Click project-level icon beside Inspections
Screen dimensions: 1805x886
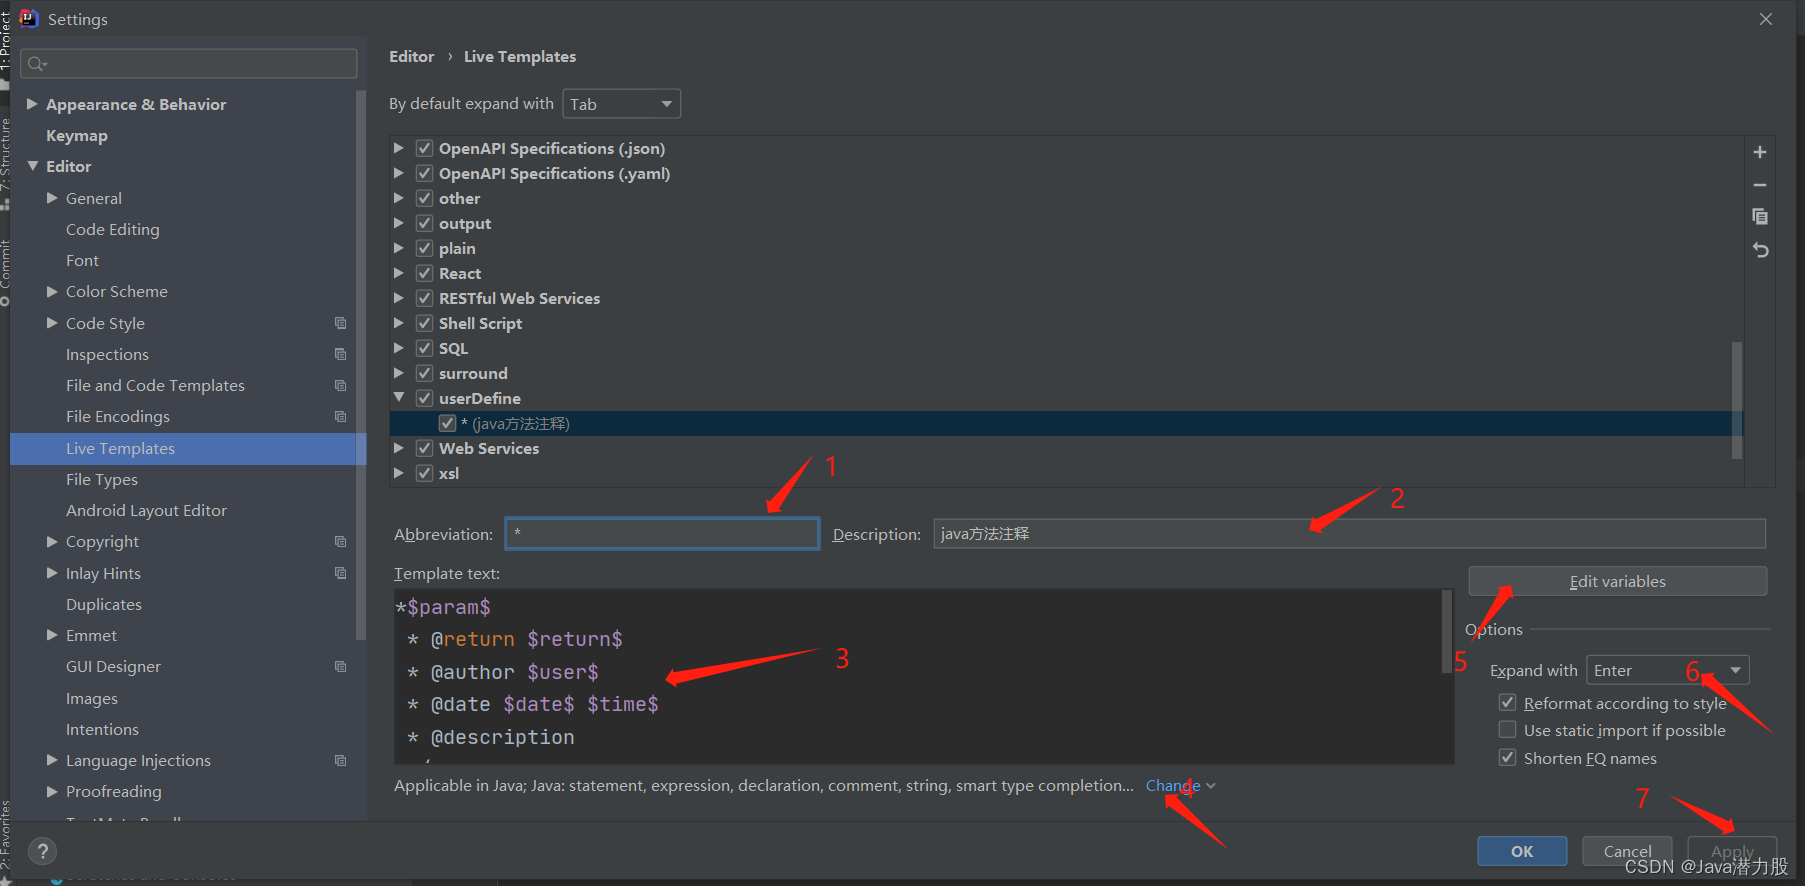(x=340, y=354)
